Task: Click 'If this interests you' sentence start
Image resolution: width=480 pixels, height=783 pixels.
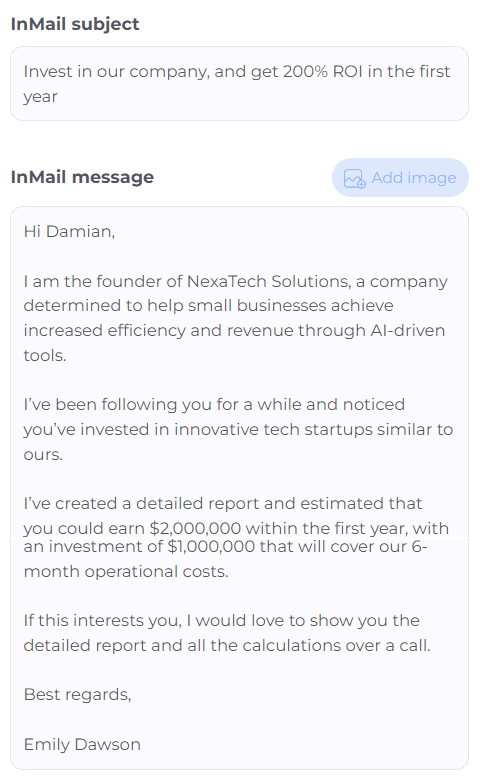Action: (102, 620)
